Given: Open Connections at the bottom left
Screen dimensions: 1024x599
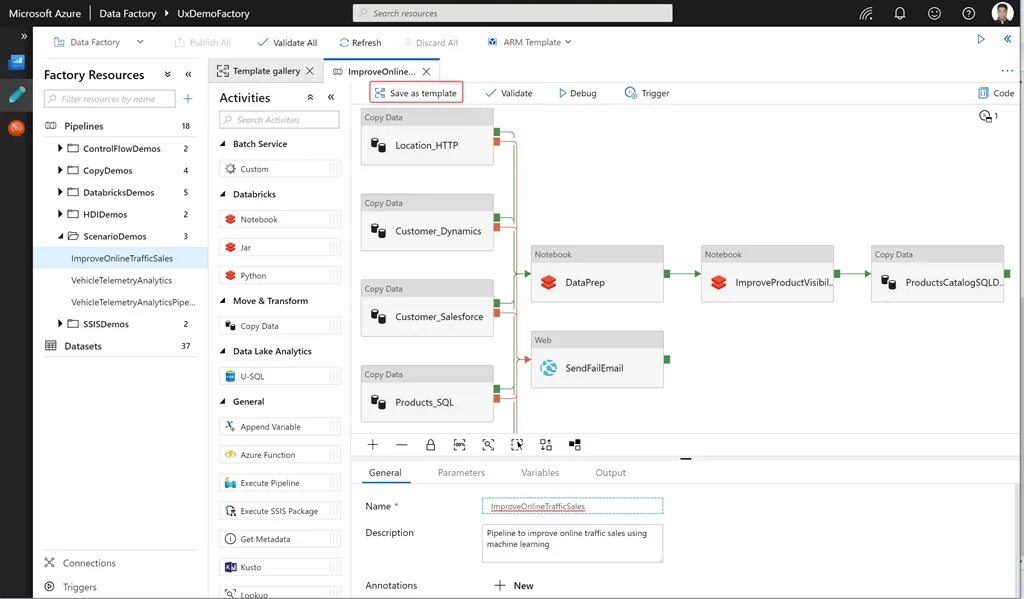Looking at the screenshot, I should [x=80, y=562].
